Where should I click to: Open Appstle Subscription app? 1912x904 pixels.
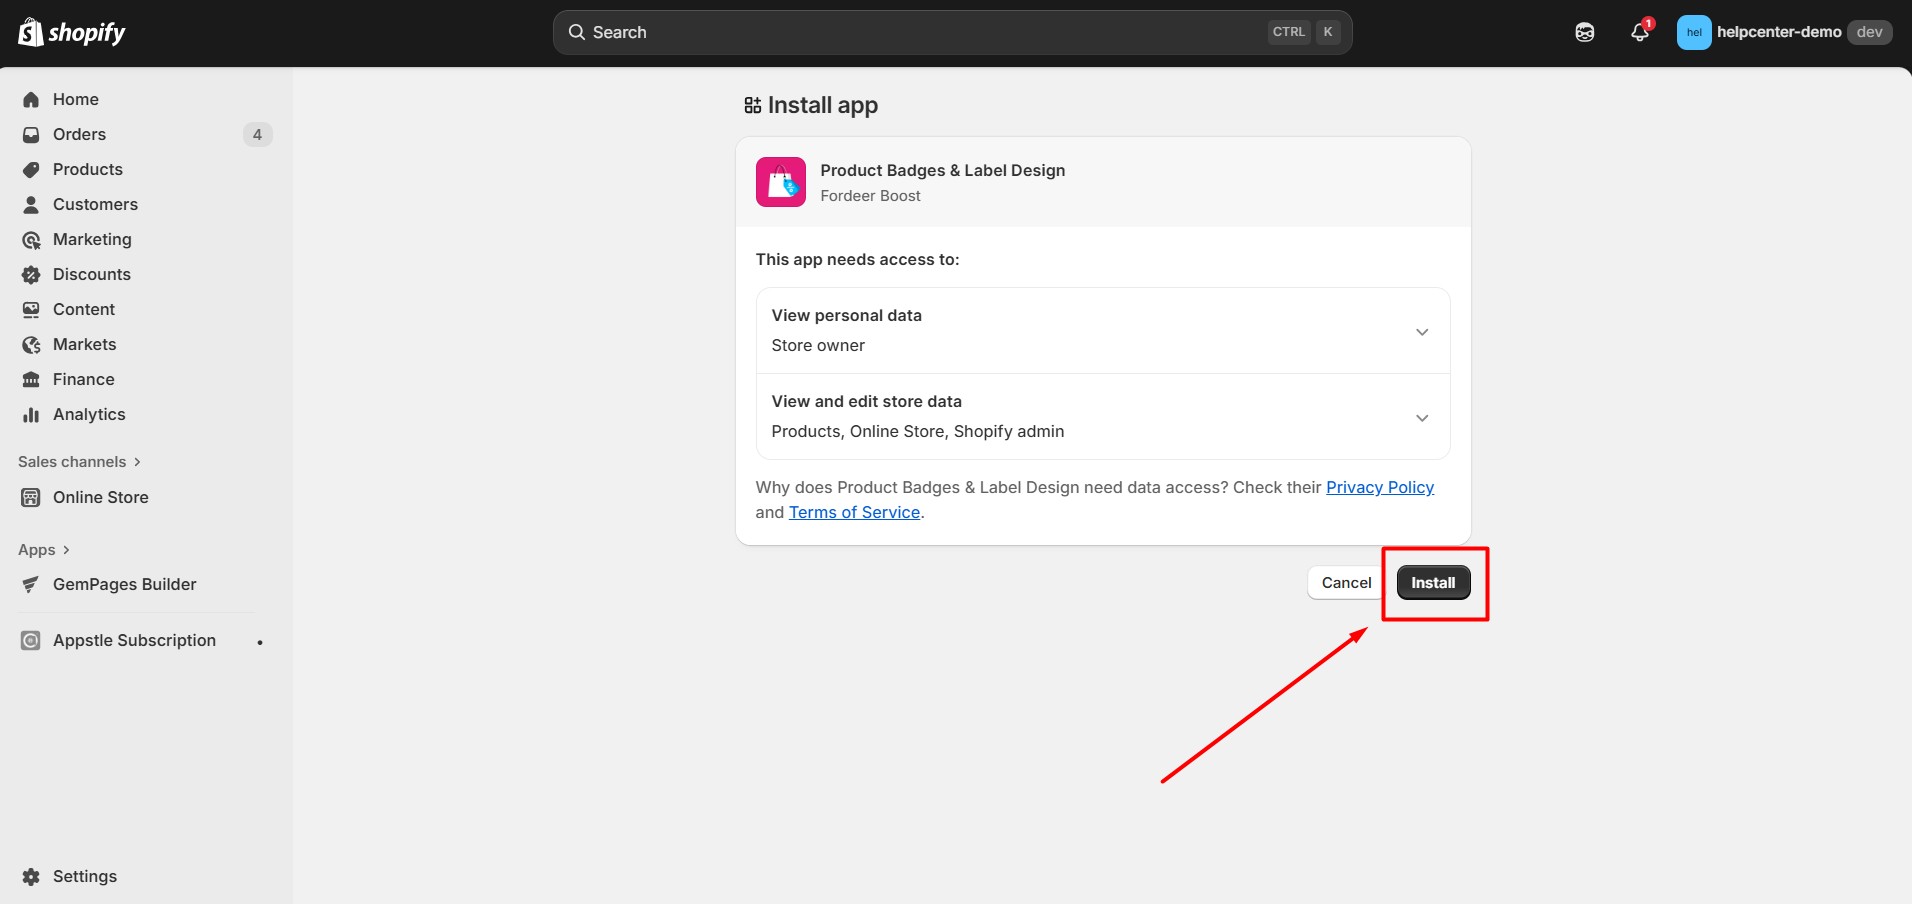[134, 640]
